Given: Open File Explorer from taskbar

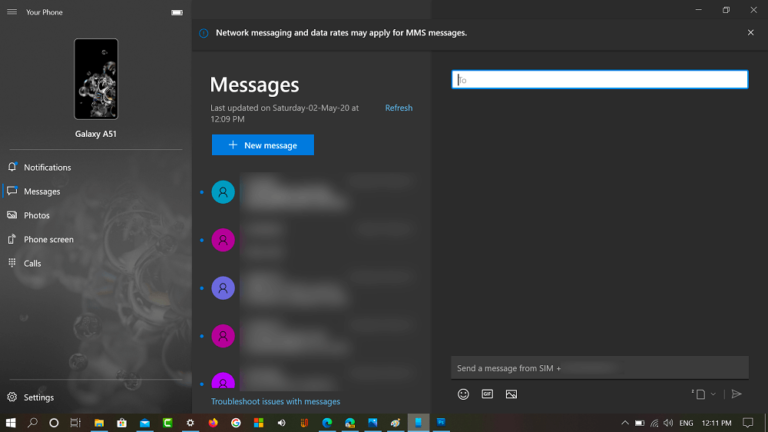Looking at the screenshot, I should [x=99, y=423].
